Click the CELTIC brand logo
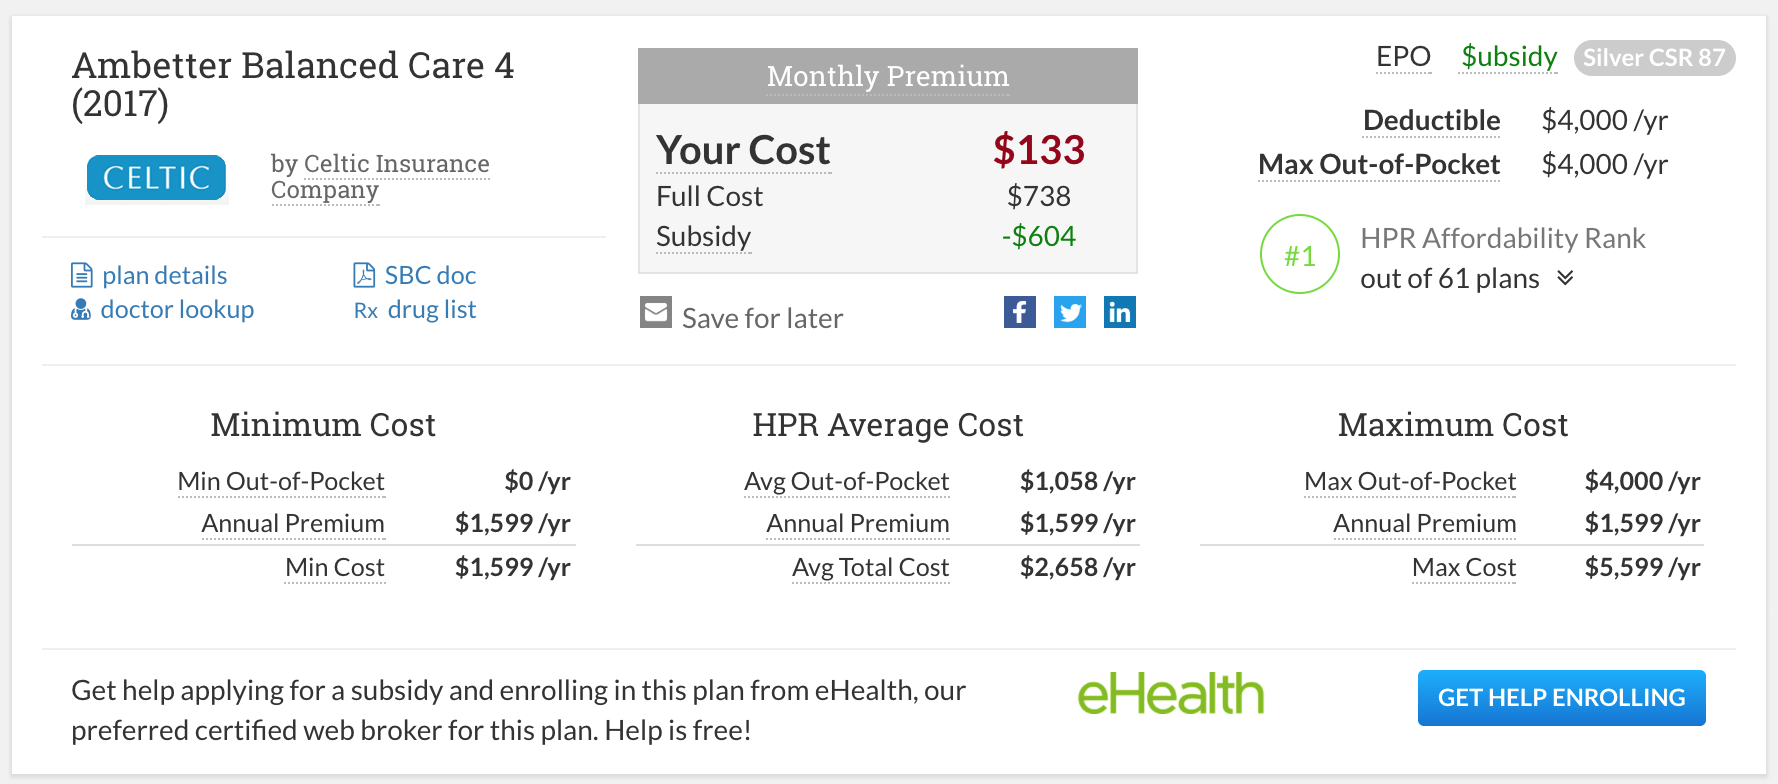 point(155,178)
